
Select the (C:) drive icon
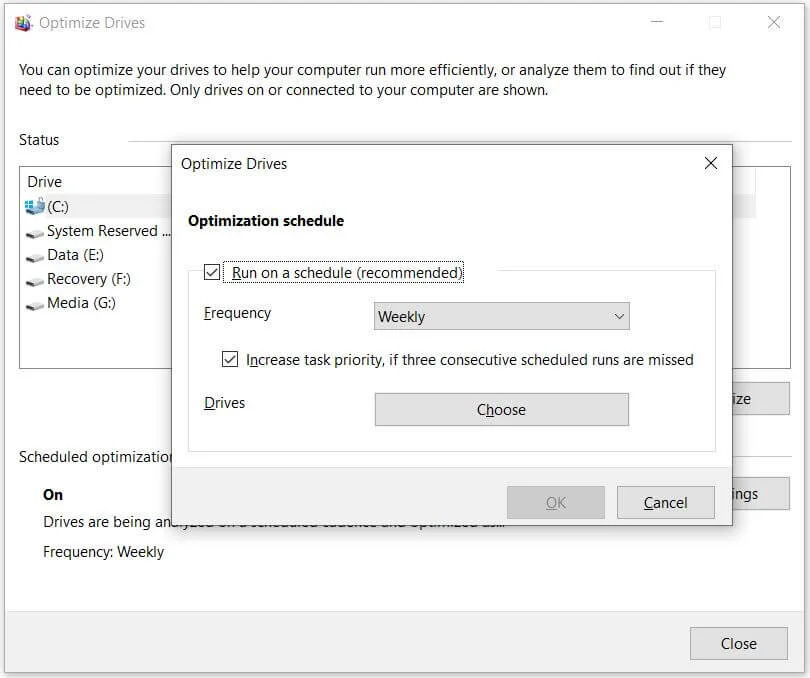point(33,206)
